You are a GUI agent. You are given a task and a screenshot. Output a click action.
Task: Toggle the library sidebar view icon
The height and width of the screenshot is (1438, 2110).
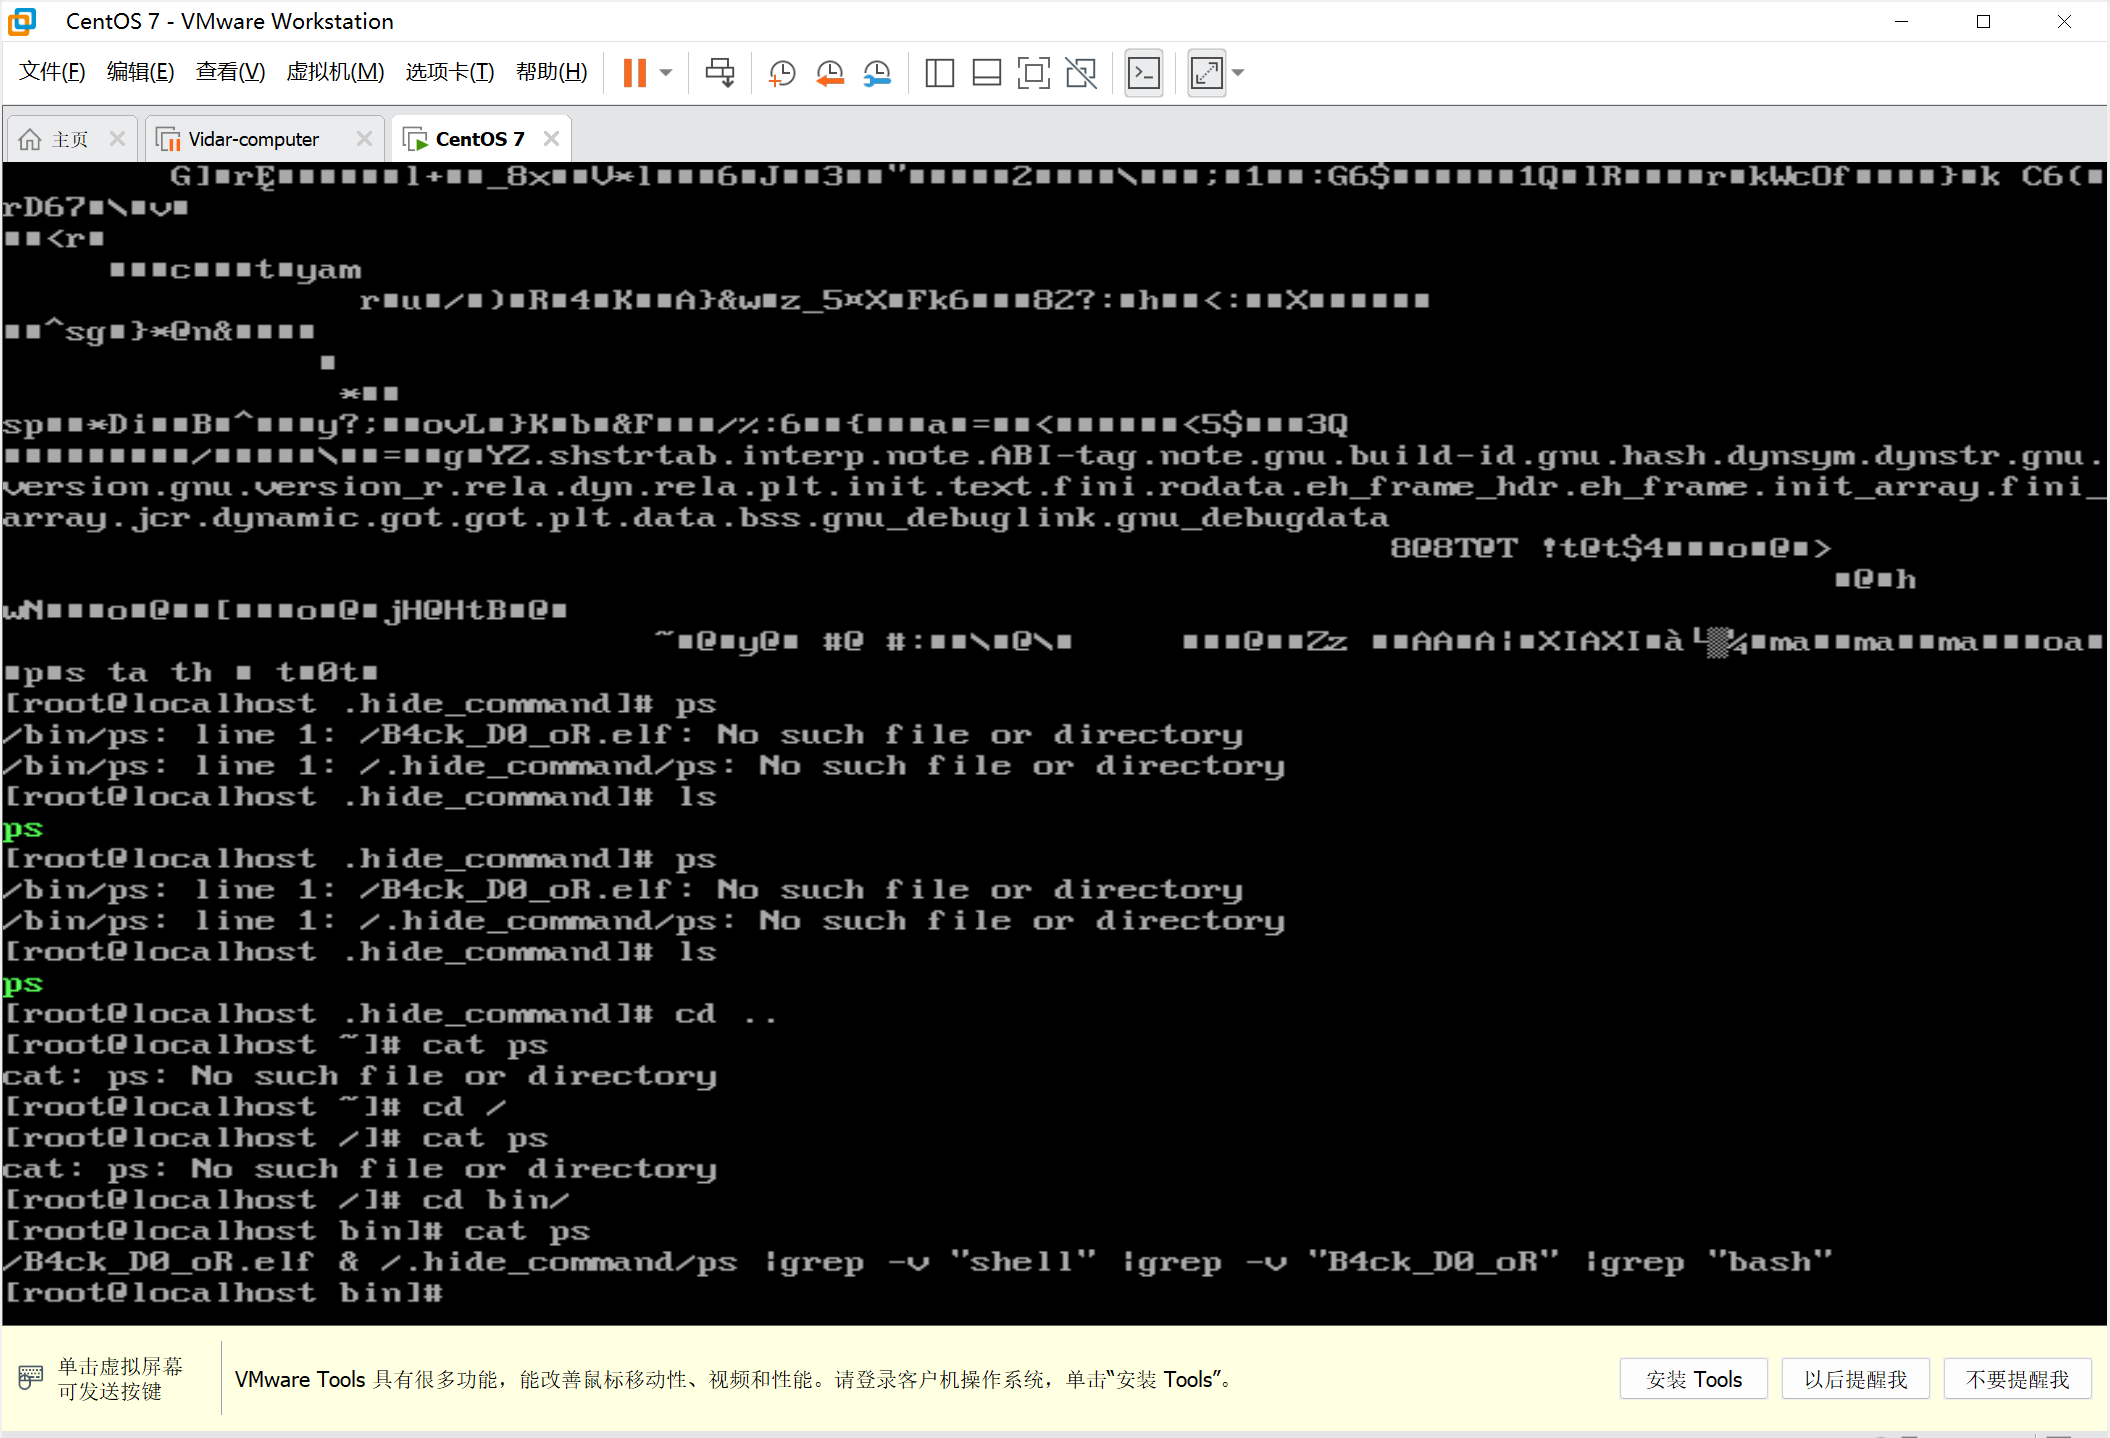pos(939,73)
